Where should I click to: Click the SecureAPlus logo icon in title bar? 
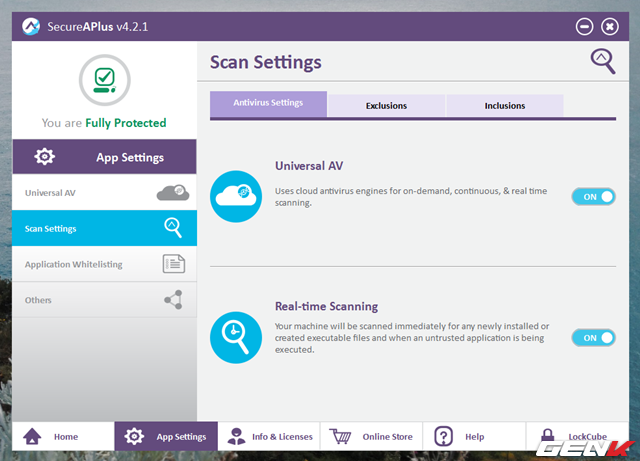click(31, 27)
